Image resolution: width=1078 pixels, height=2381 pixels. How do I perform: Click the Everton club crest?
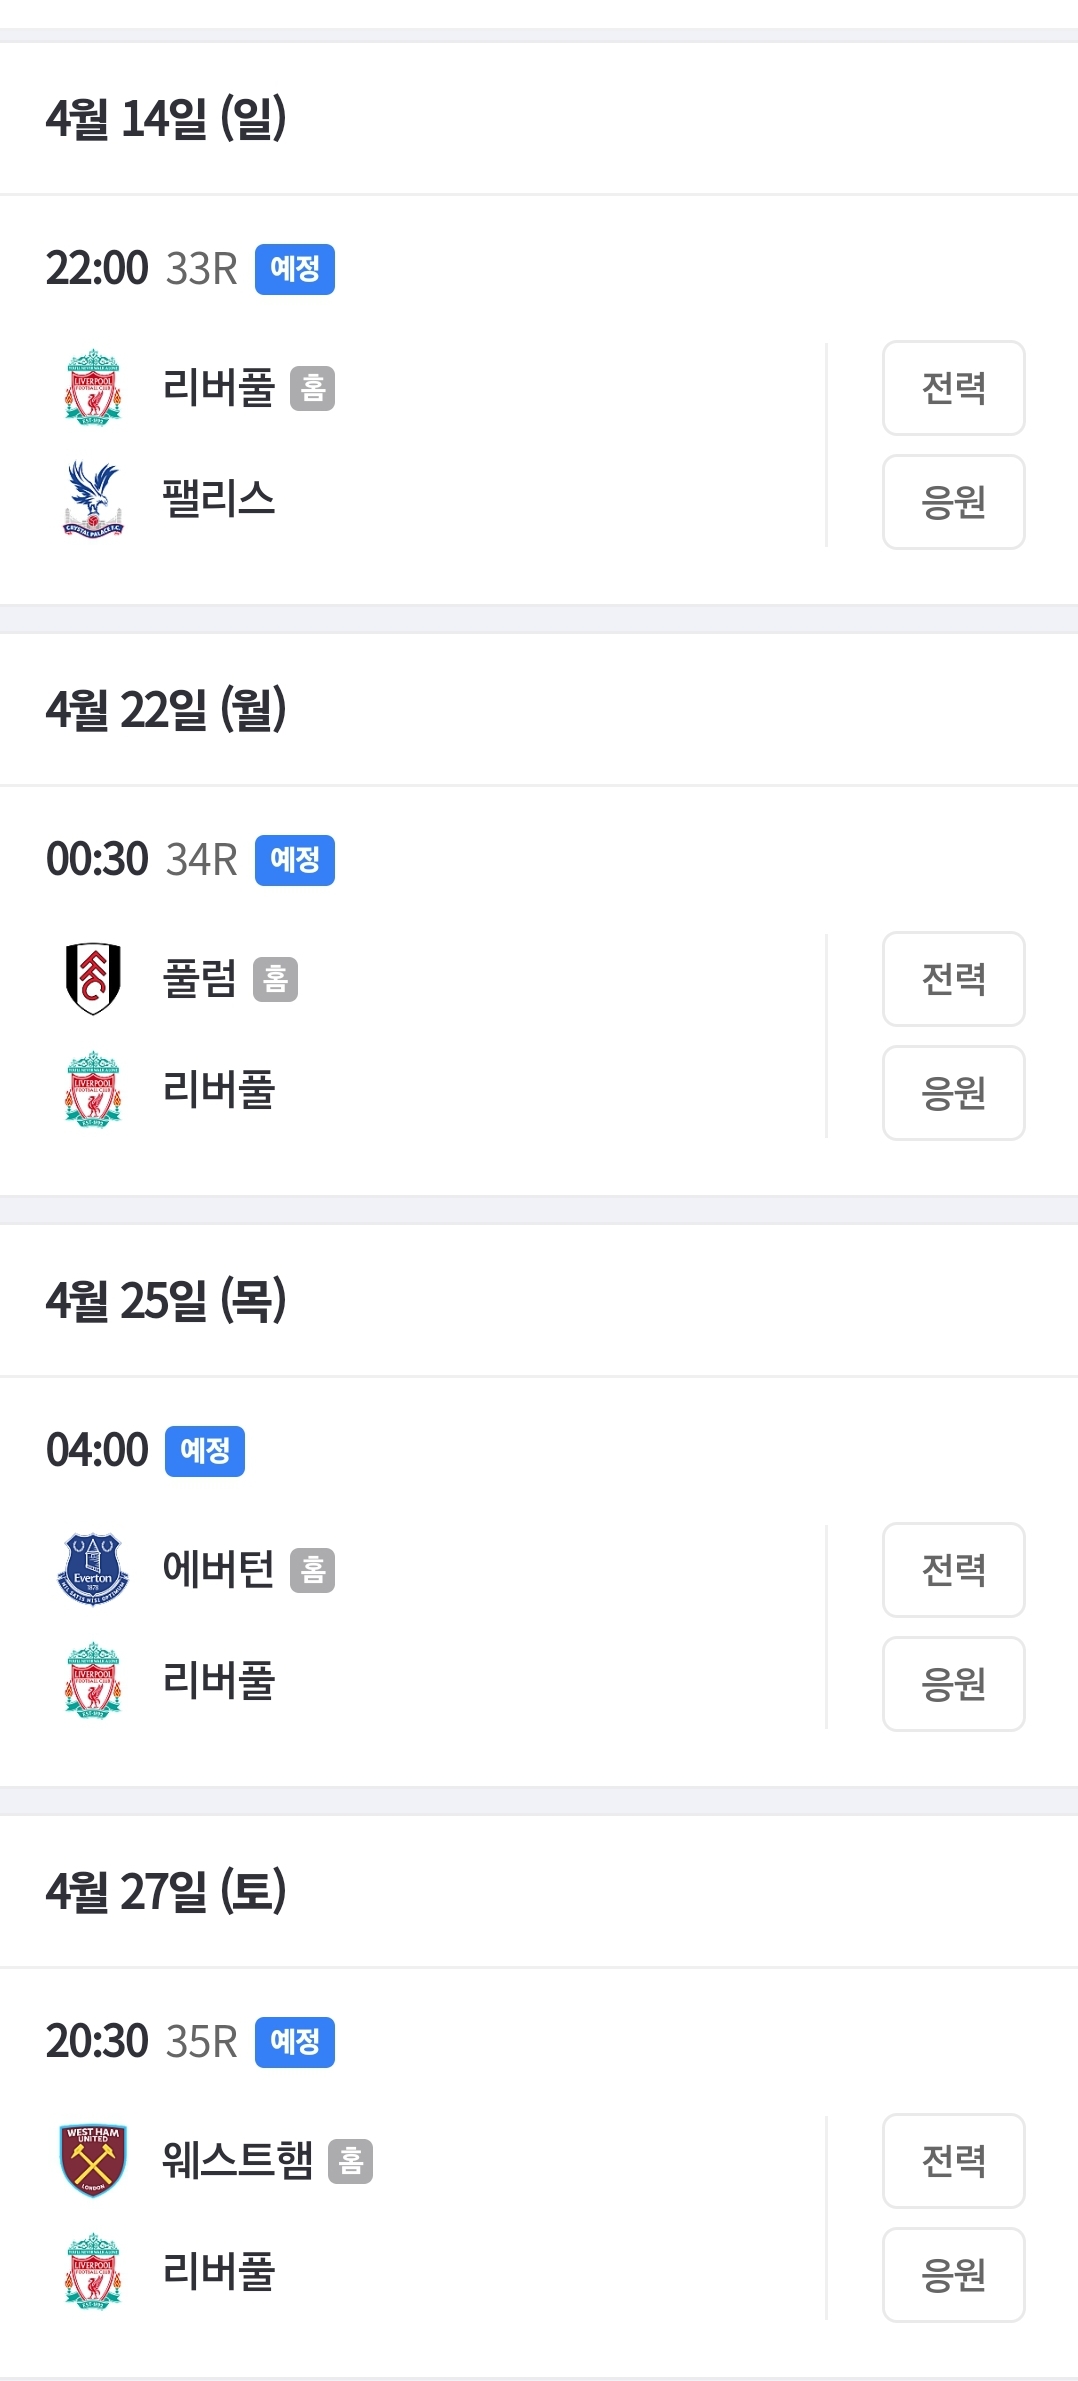tap(93, 1569)
